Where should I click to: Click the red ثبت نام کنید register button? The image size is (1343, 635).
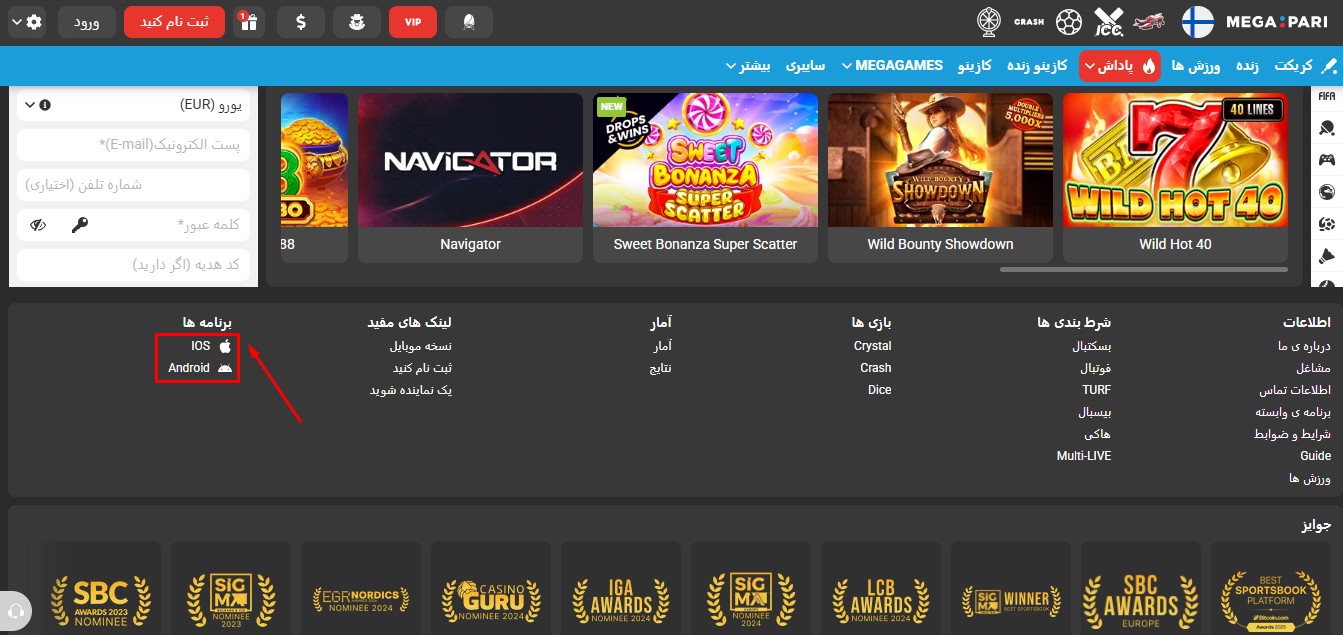(174, 21)
